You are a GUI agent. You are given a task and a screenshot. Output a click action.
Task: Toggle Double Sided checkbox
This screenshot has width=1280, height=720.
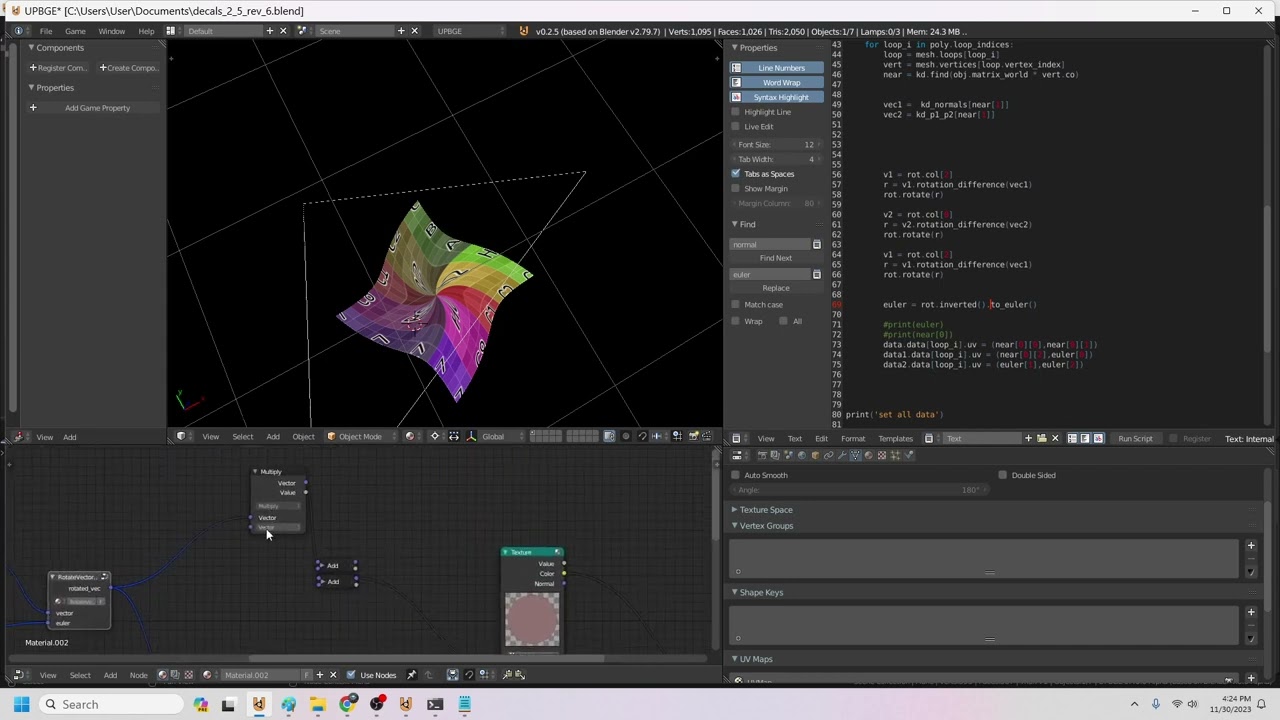1003,475
